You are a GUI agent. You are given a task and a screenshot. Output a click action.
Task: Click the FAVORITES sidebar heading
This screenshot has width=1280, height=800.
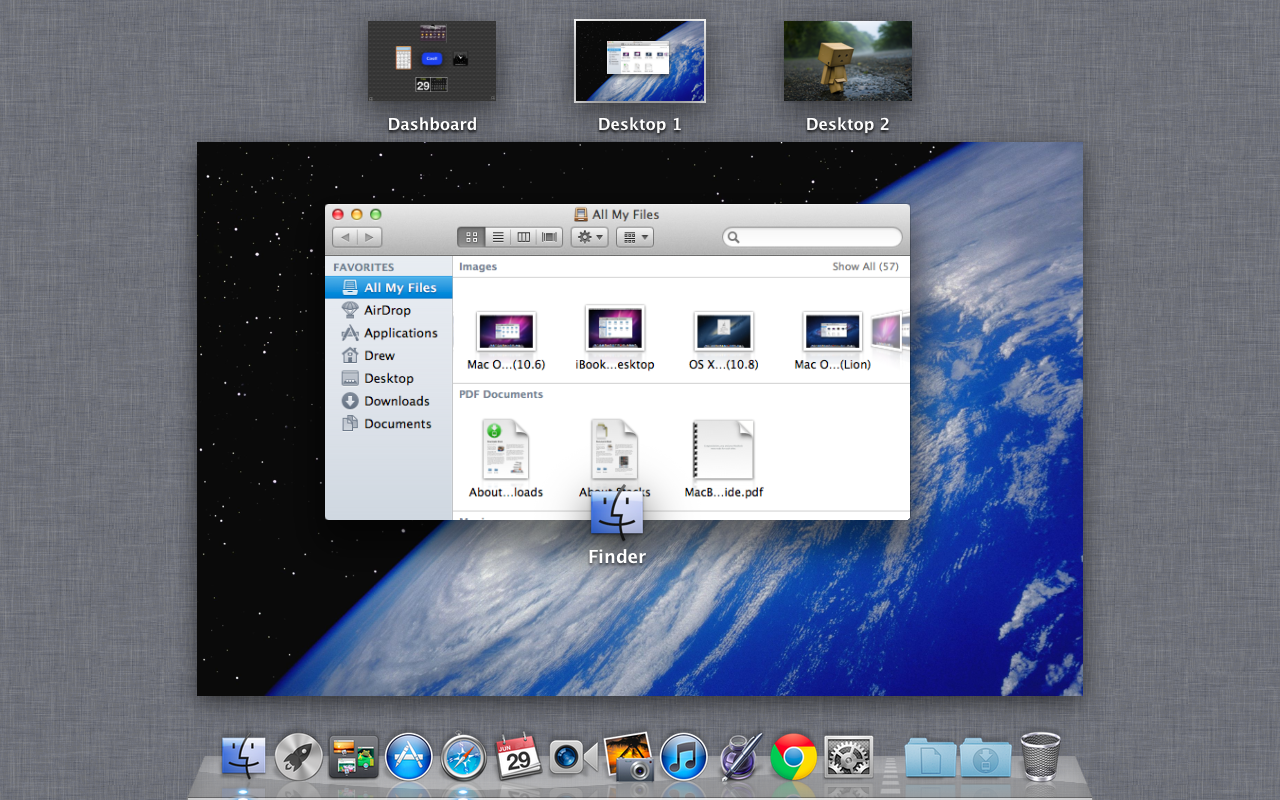pos(364,267)
